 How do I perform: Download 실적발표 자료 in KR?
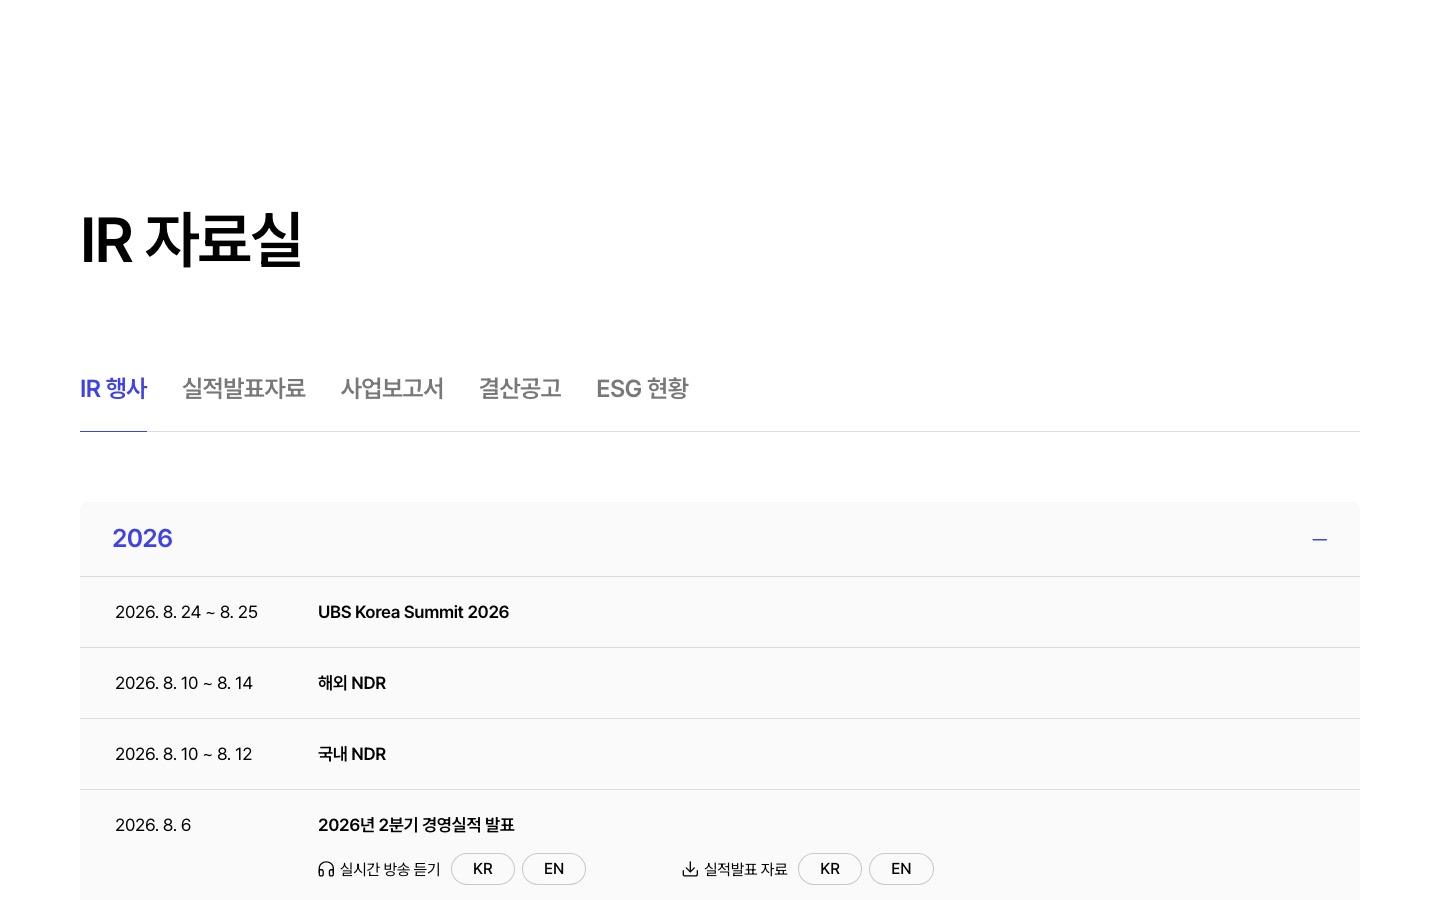pyautogui.click(x=830, y=869)
